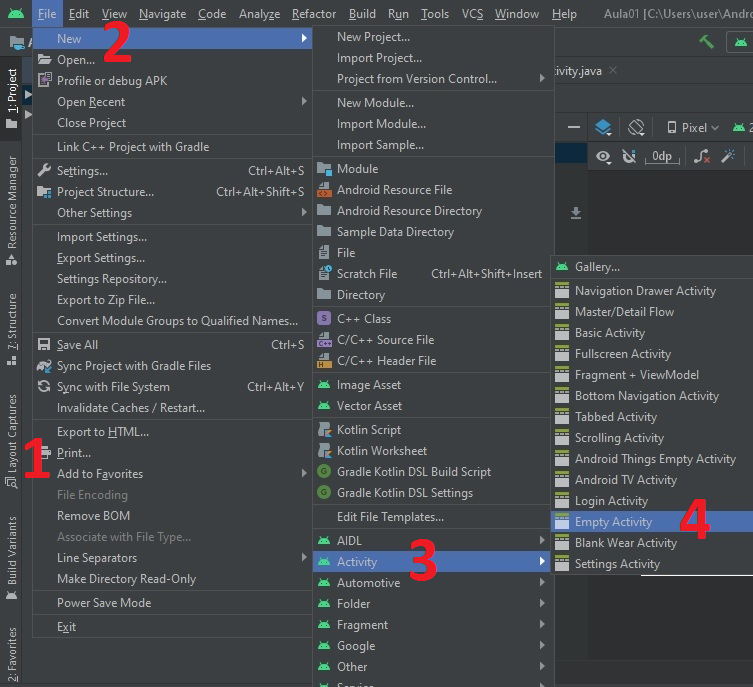This screenshot has height=687, width=753.
Task: Open the 2: Favorites side tab
Action: click(x=12, y=654)
